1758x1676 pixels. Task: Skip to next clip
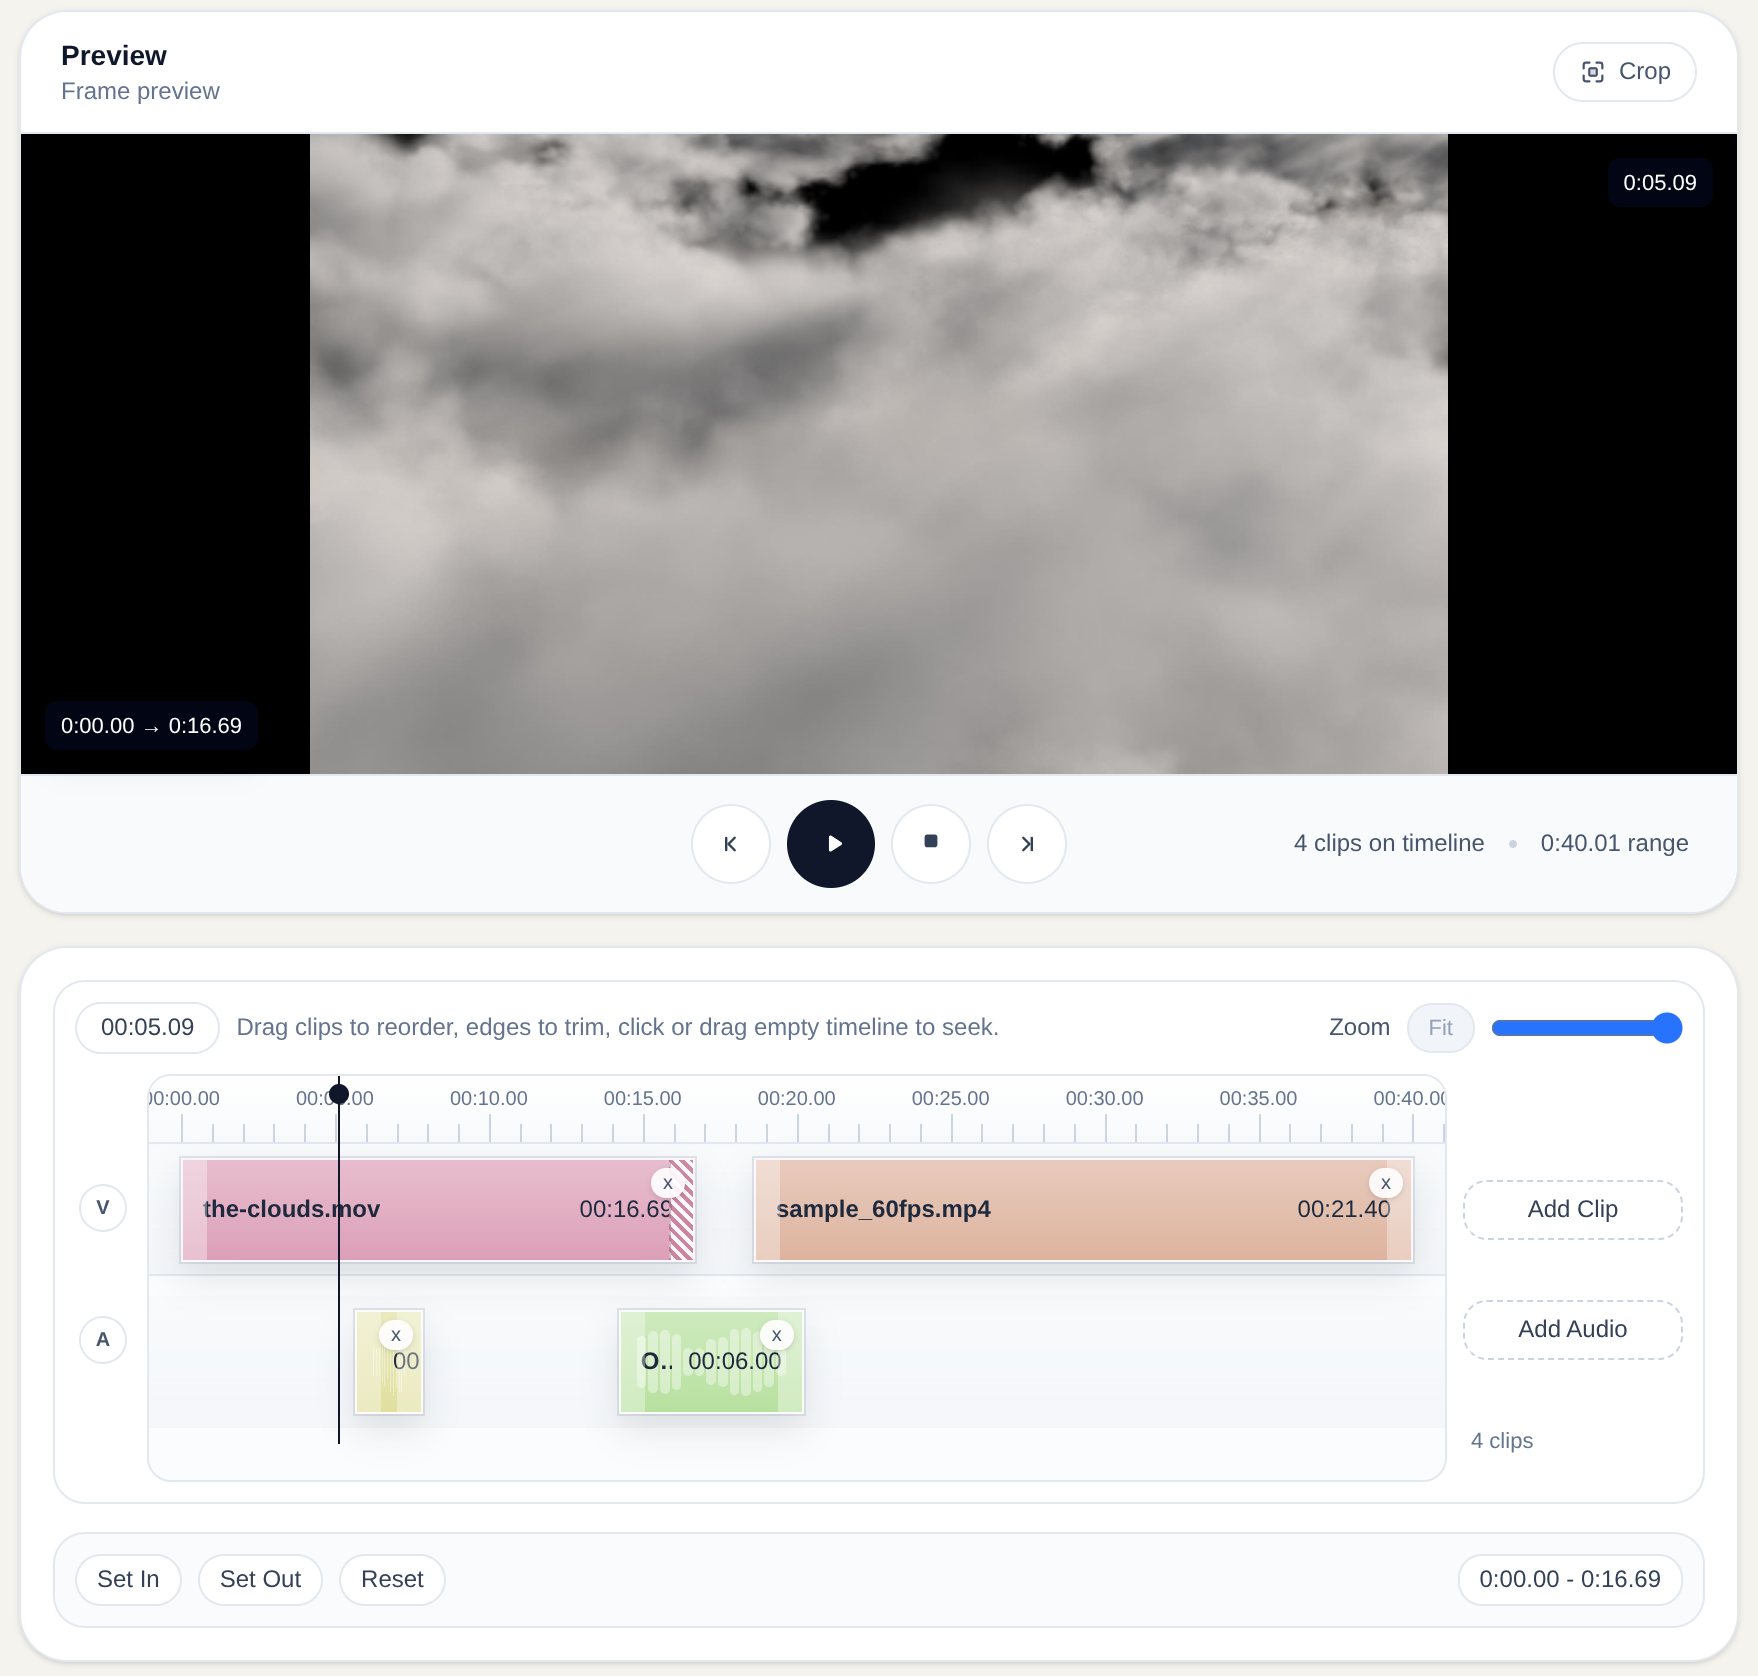point(1027,844)
